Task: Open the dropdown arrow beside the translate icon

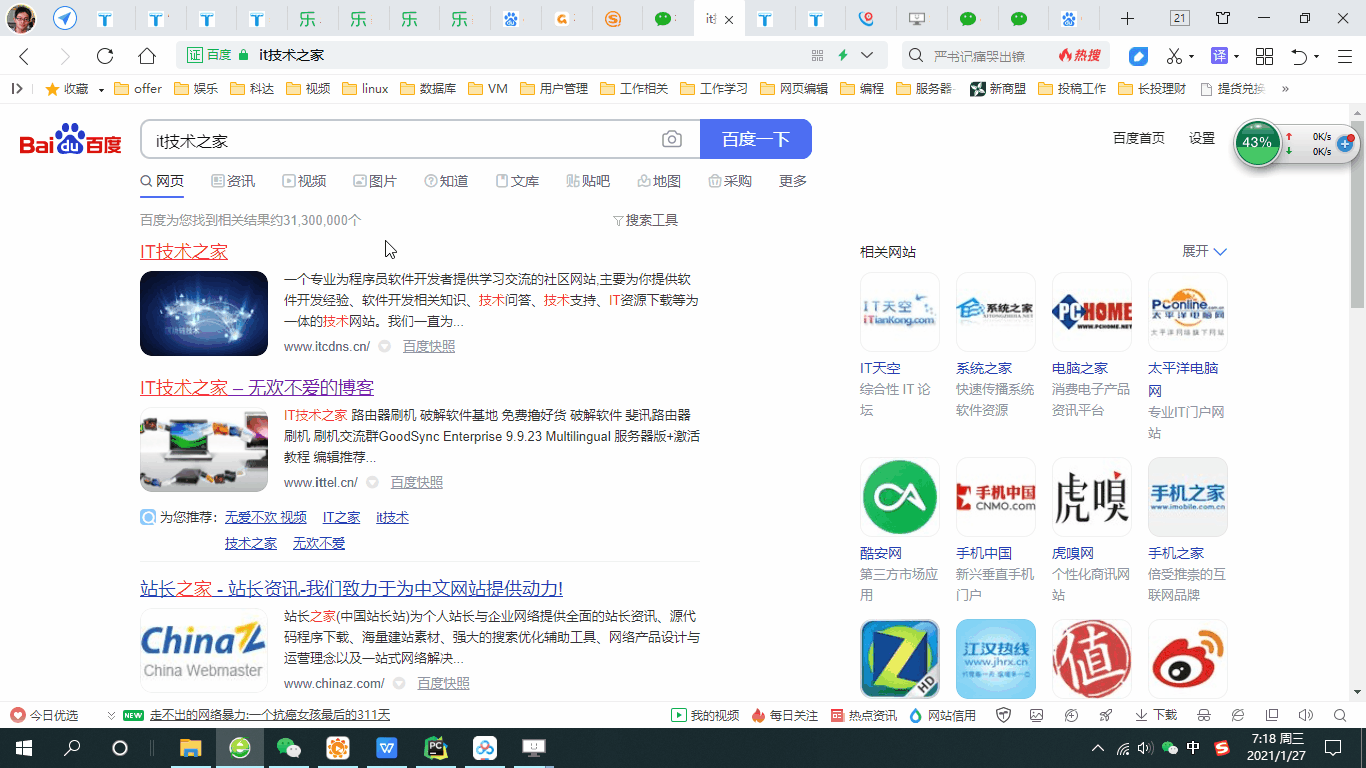Action: point(1237,56)
